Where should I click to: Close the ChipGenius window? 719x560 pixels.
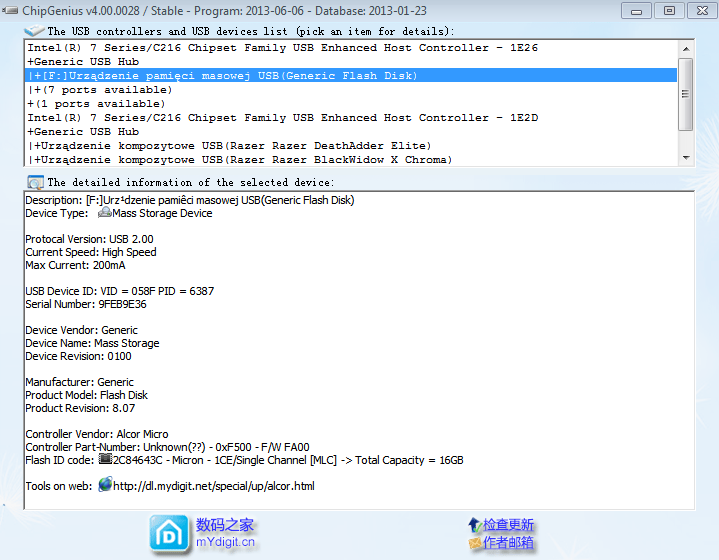pyautogui.click(x=702, y=11)
